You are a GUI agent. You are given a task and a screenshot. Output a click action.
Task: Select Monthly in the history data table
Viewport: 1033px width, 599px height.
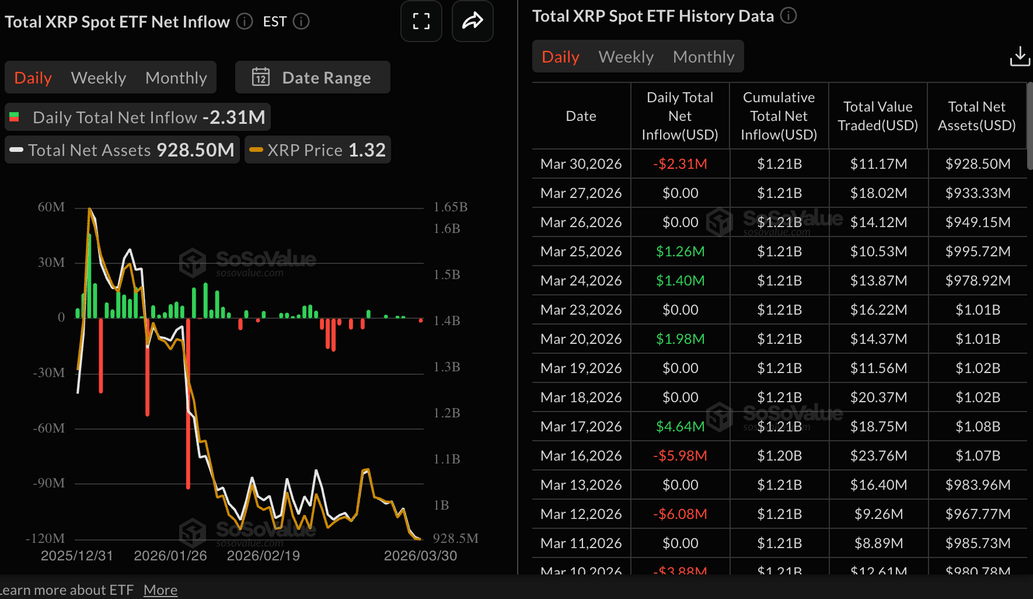pos(703,56)
